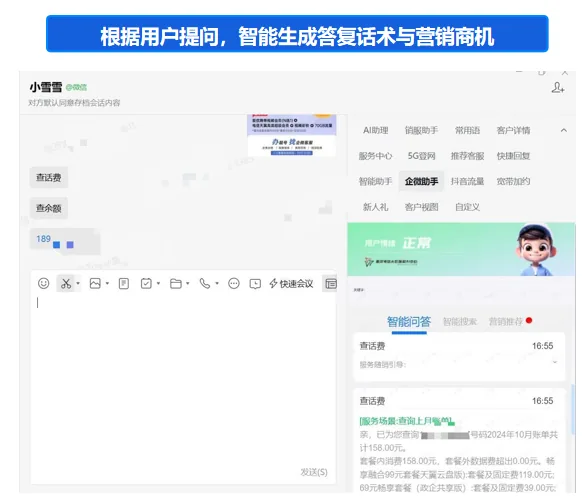Select the 企微助手 tab

coord(422,181)
